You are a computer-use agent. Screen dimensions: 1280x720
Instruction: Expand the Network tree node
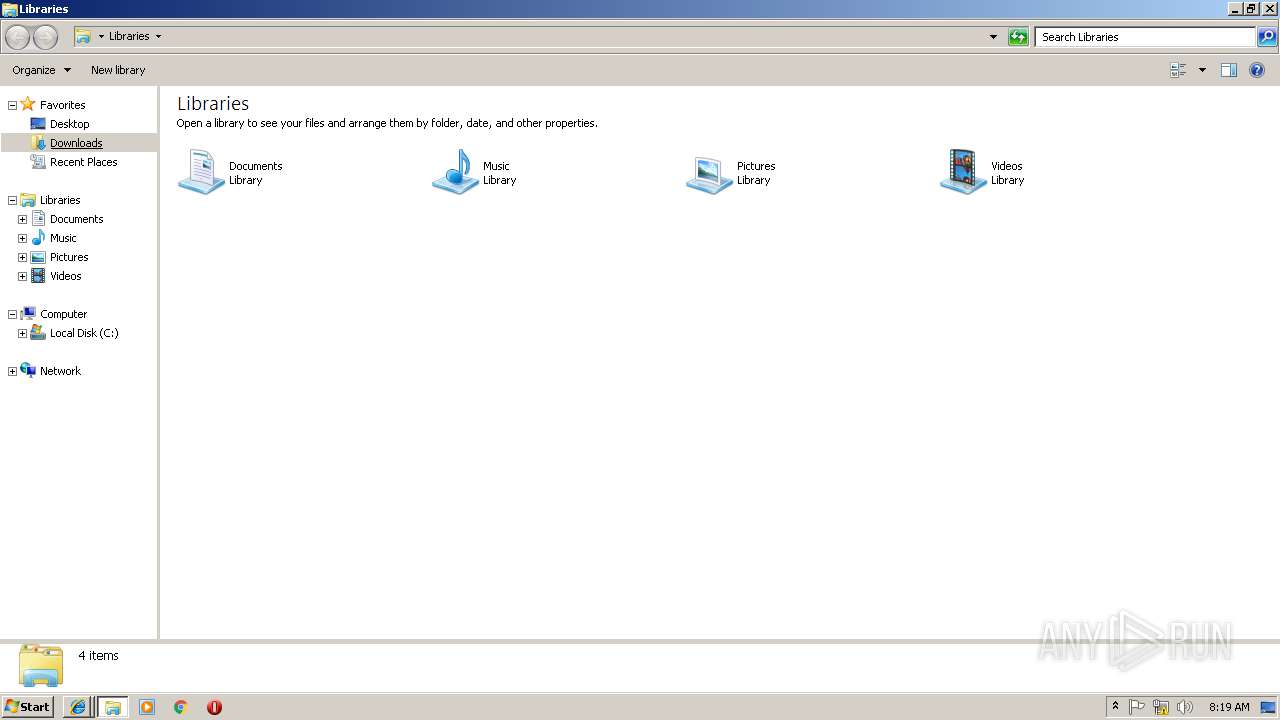coord(12,371)
